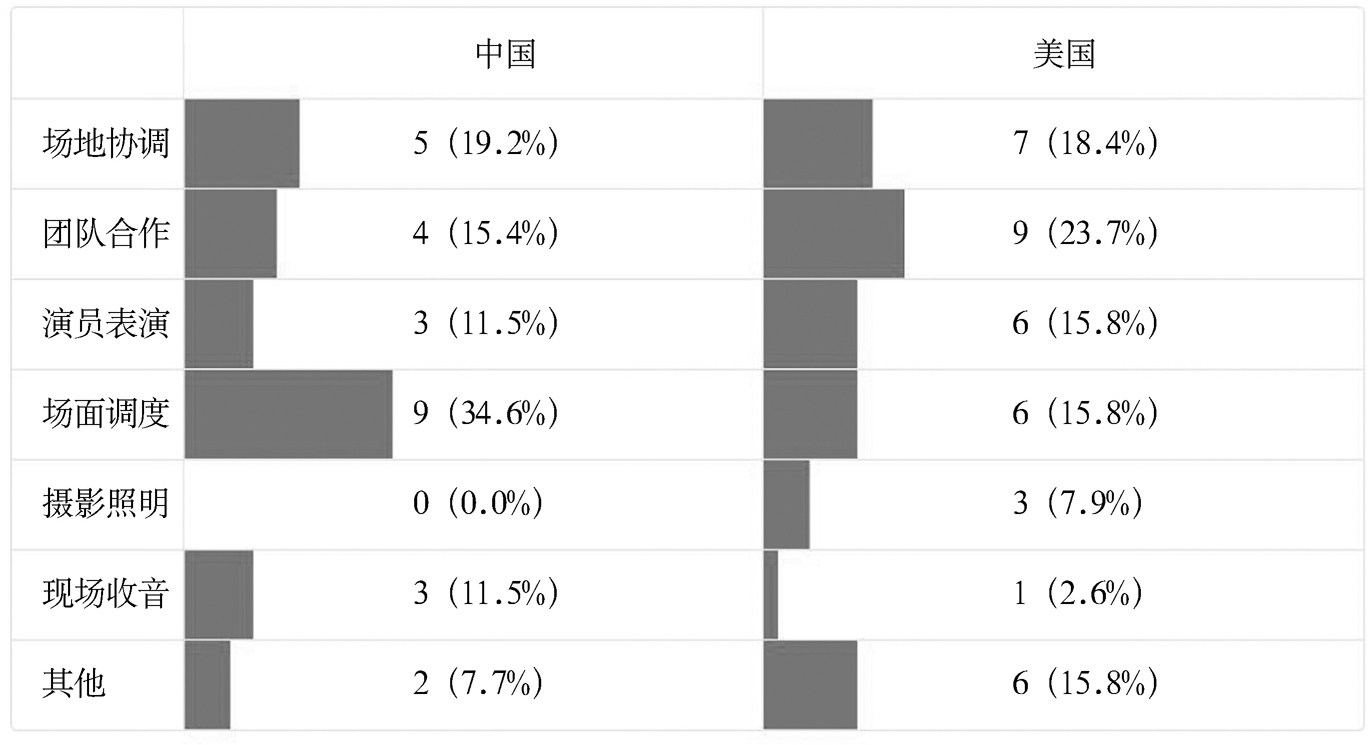Viewport: 1368px width, 745px height.
Task: Click the 美国 column header
Action: click(1063, 54)
